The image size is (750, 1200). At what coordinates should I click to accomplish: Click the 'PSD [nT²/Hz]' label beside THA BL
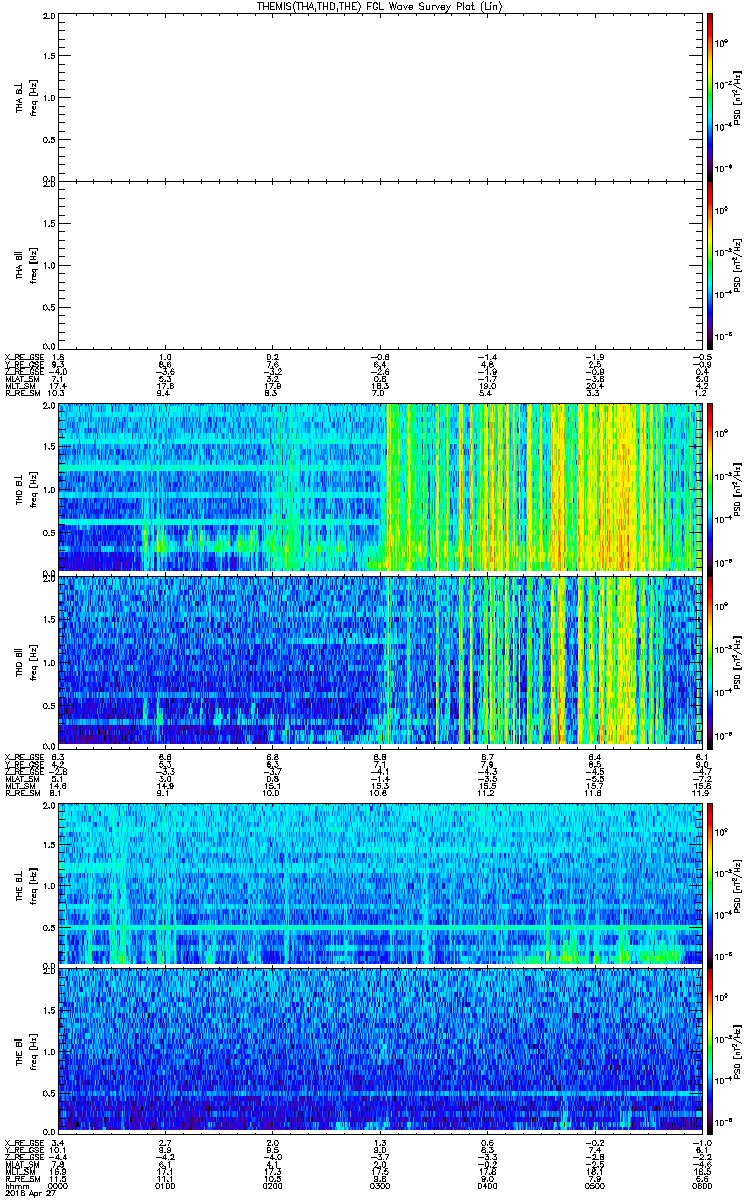(737, 97)
